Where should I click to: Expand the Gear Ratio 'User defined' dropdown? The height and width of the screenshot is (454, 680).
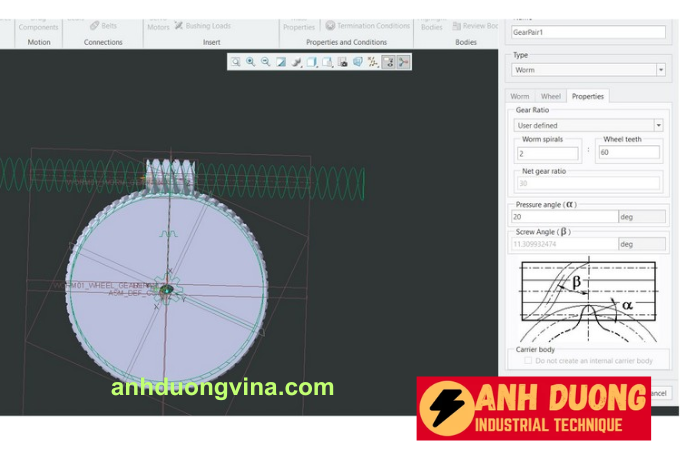587,125
